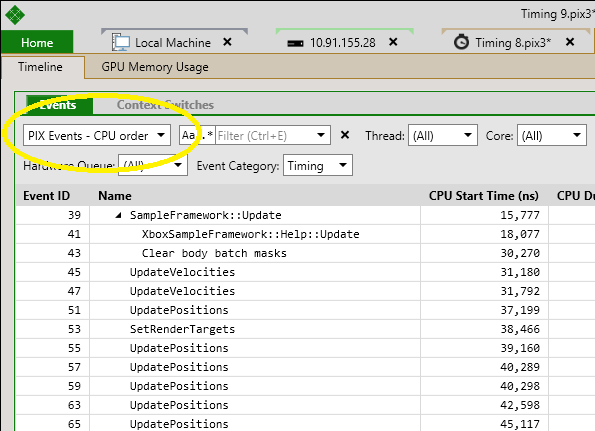Click the Filter (Ctrl+E) input field
Screen dimensions: 595x431
(266, 135)
